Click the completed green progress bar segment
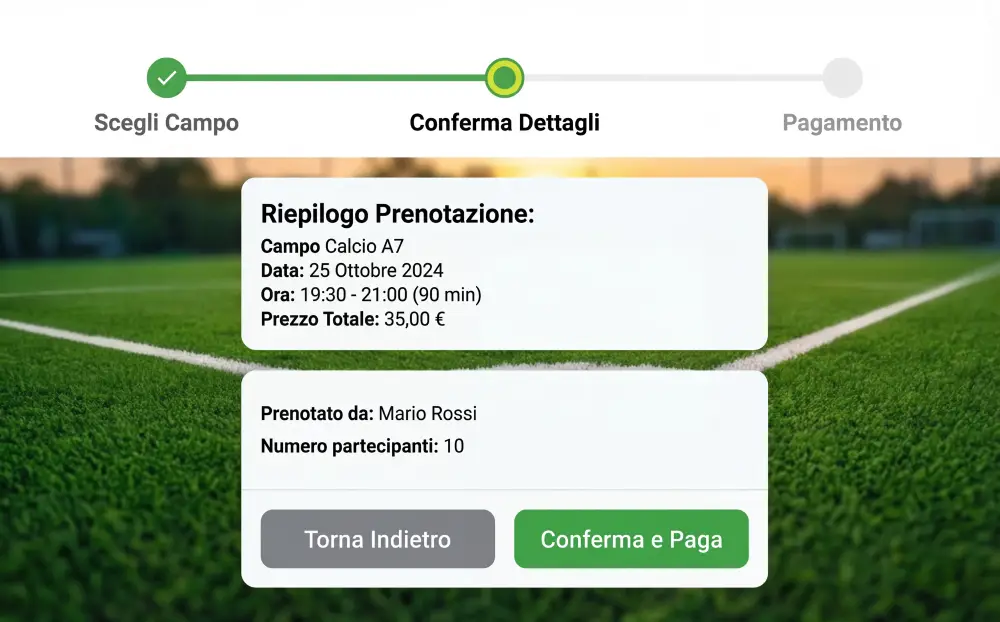1000x622 pixels. (x=335, y=78)
